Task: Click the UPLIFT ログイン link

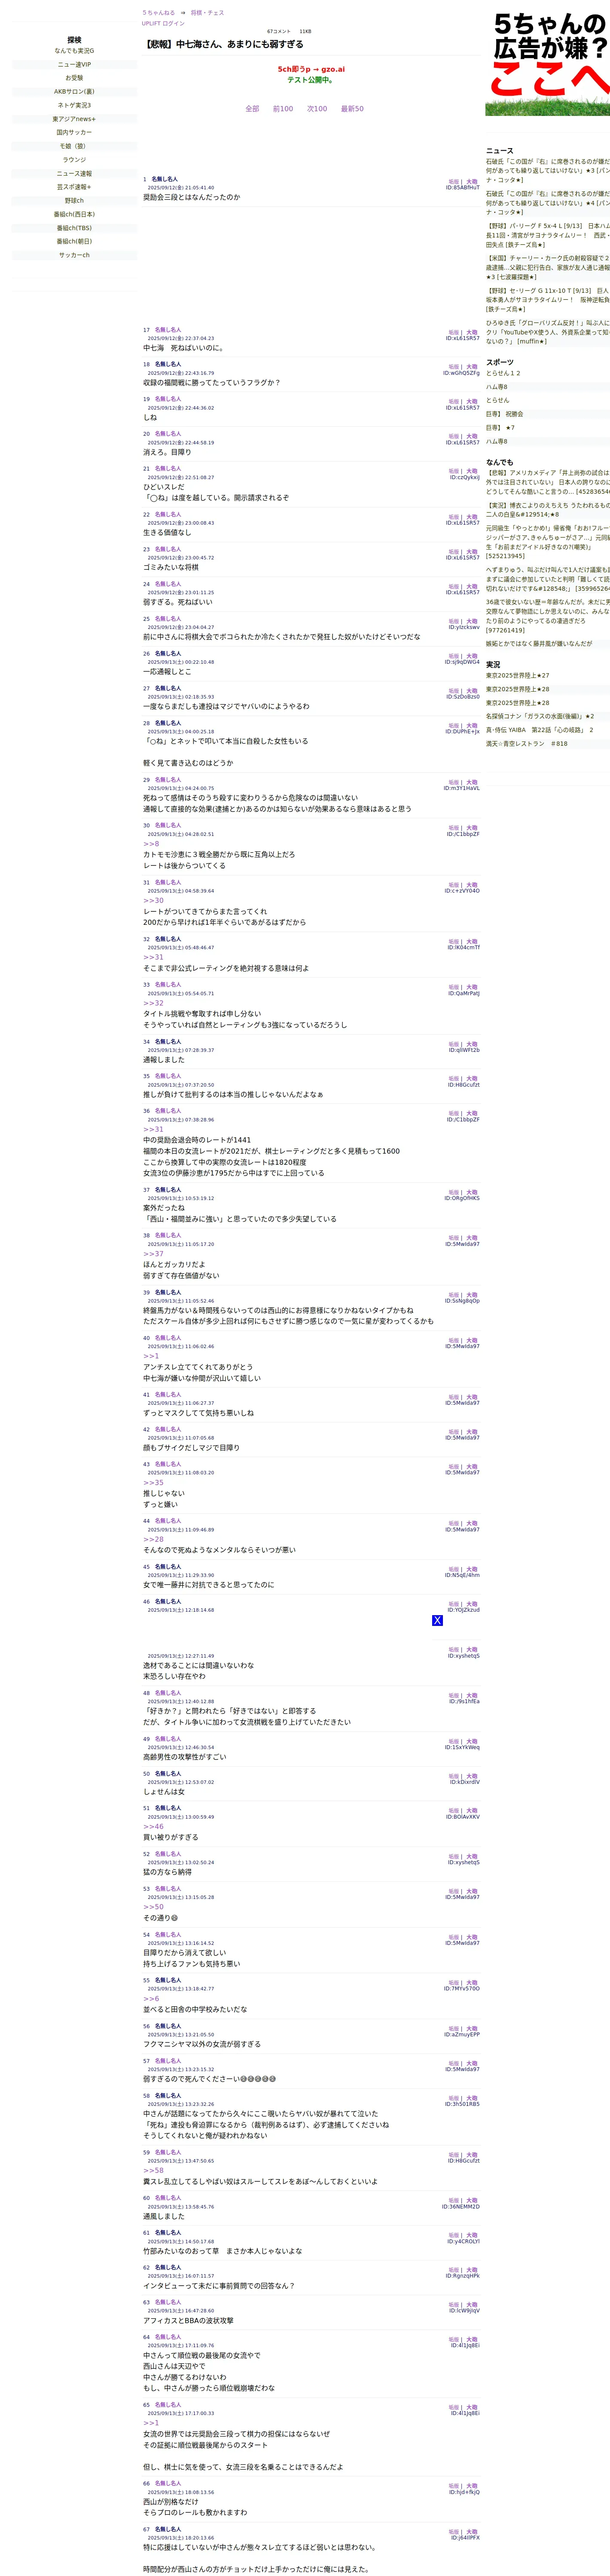Action: coord(163,23)
